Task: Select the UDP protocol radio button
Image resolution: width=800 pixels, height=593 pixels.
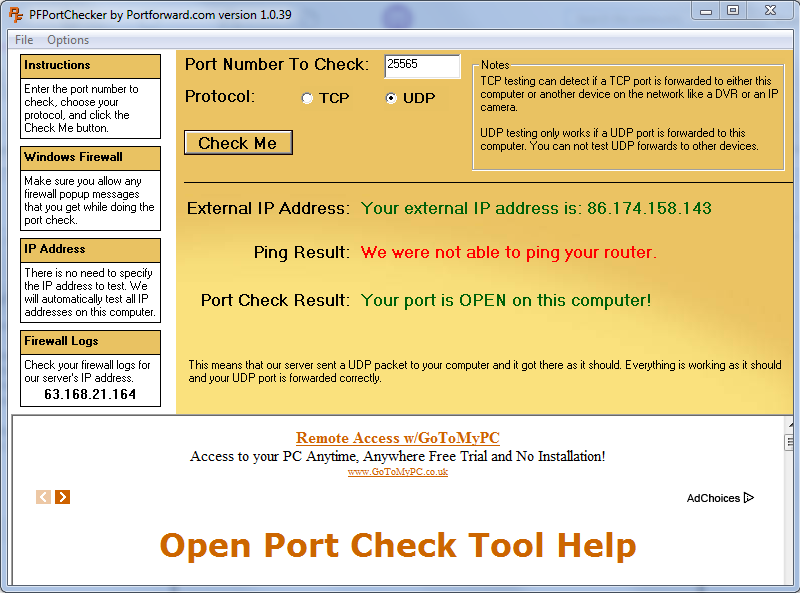Action: (391, 98)
